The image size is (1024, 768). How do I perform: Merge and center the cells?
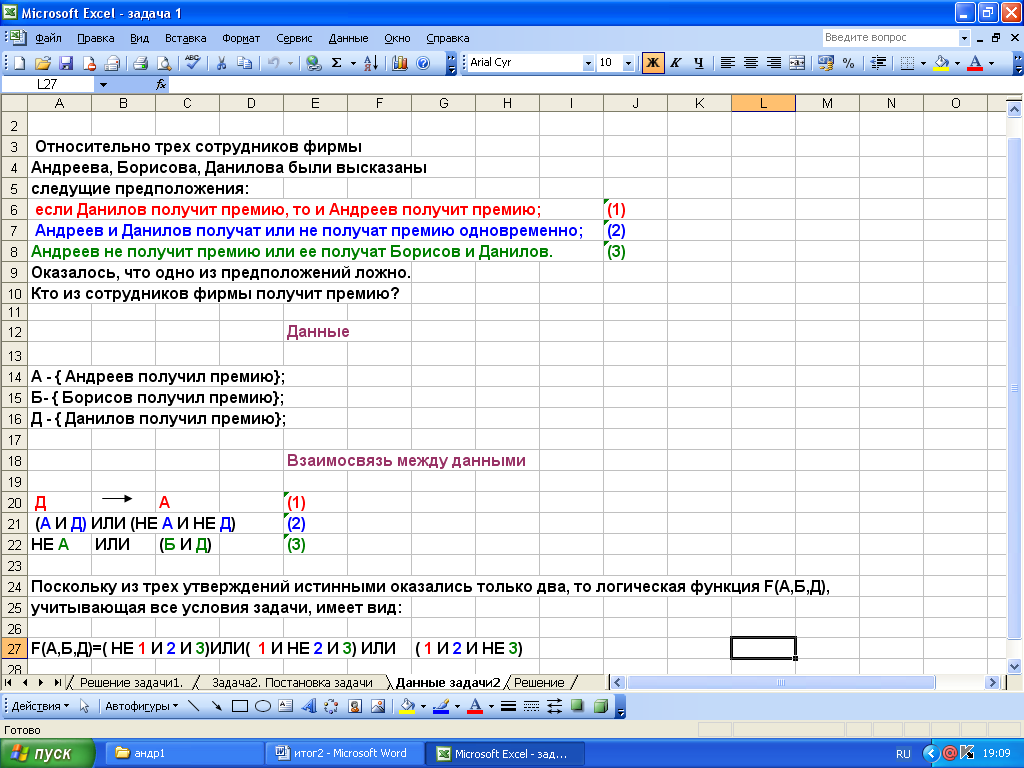(x=797, y=63)
